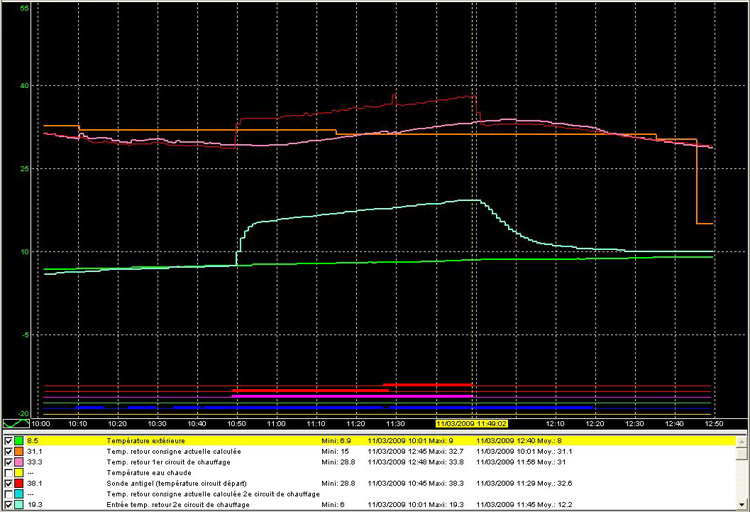750x512 pixels.
Task: Uncheck the Température extérieure checkbox
Action: tap(9, 440)
